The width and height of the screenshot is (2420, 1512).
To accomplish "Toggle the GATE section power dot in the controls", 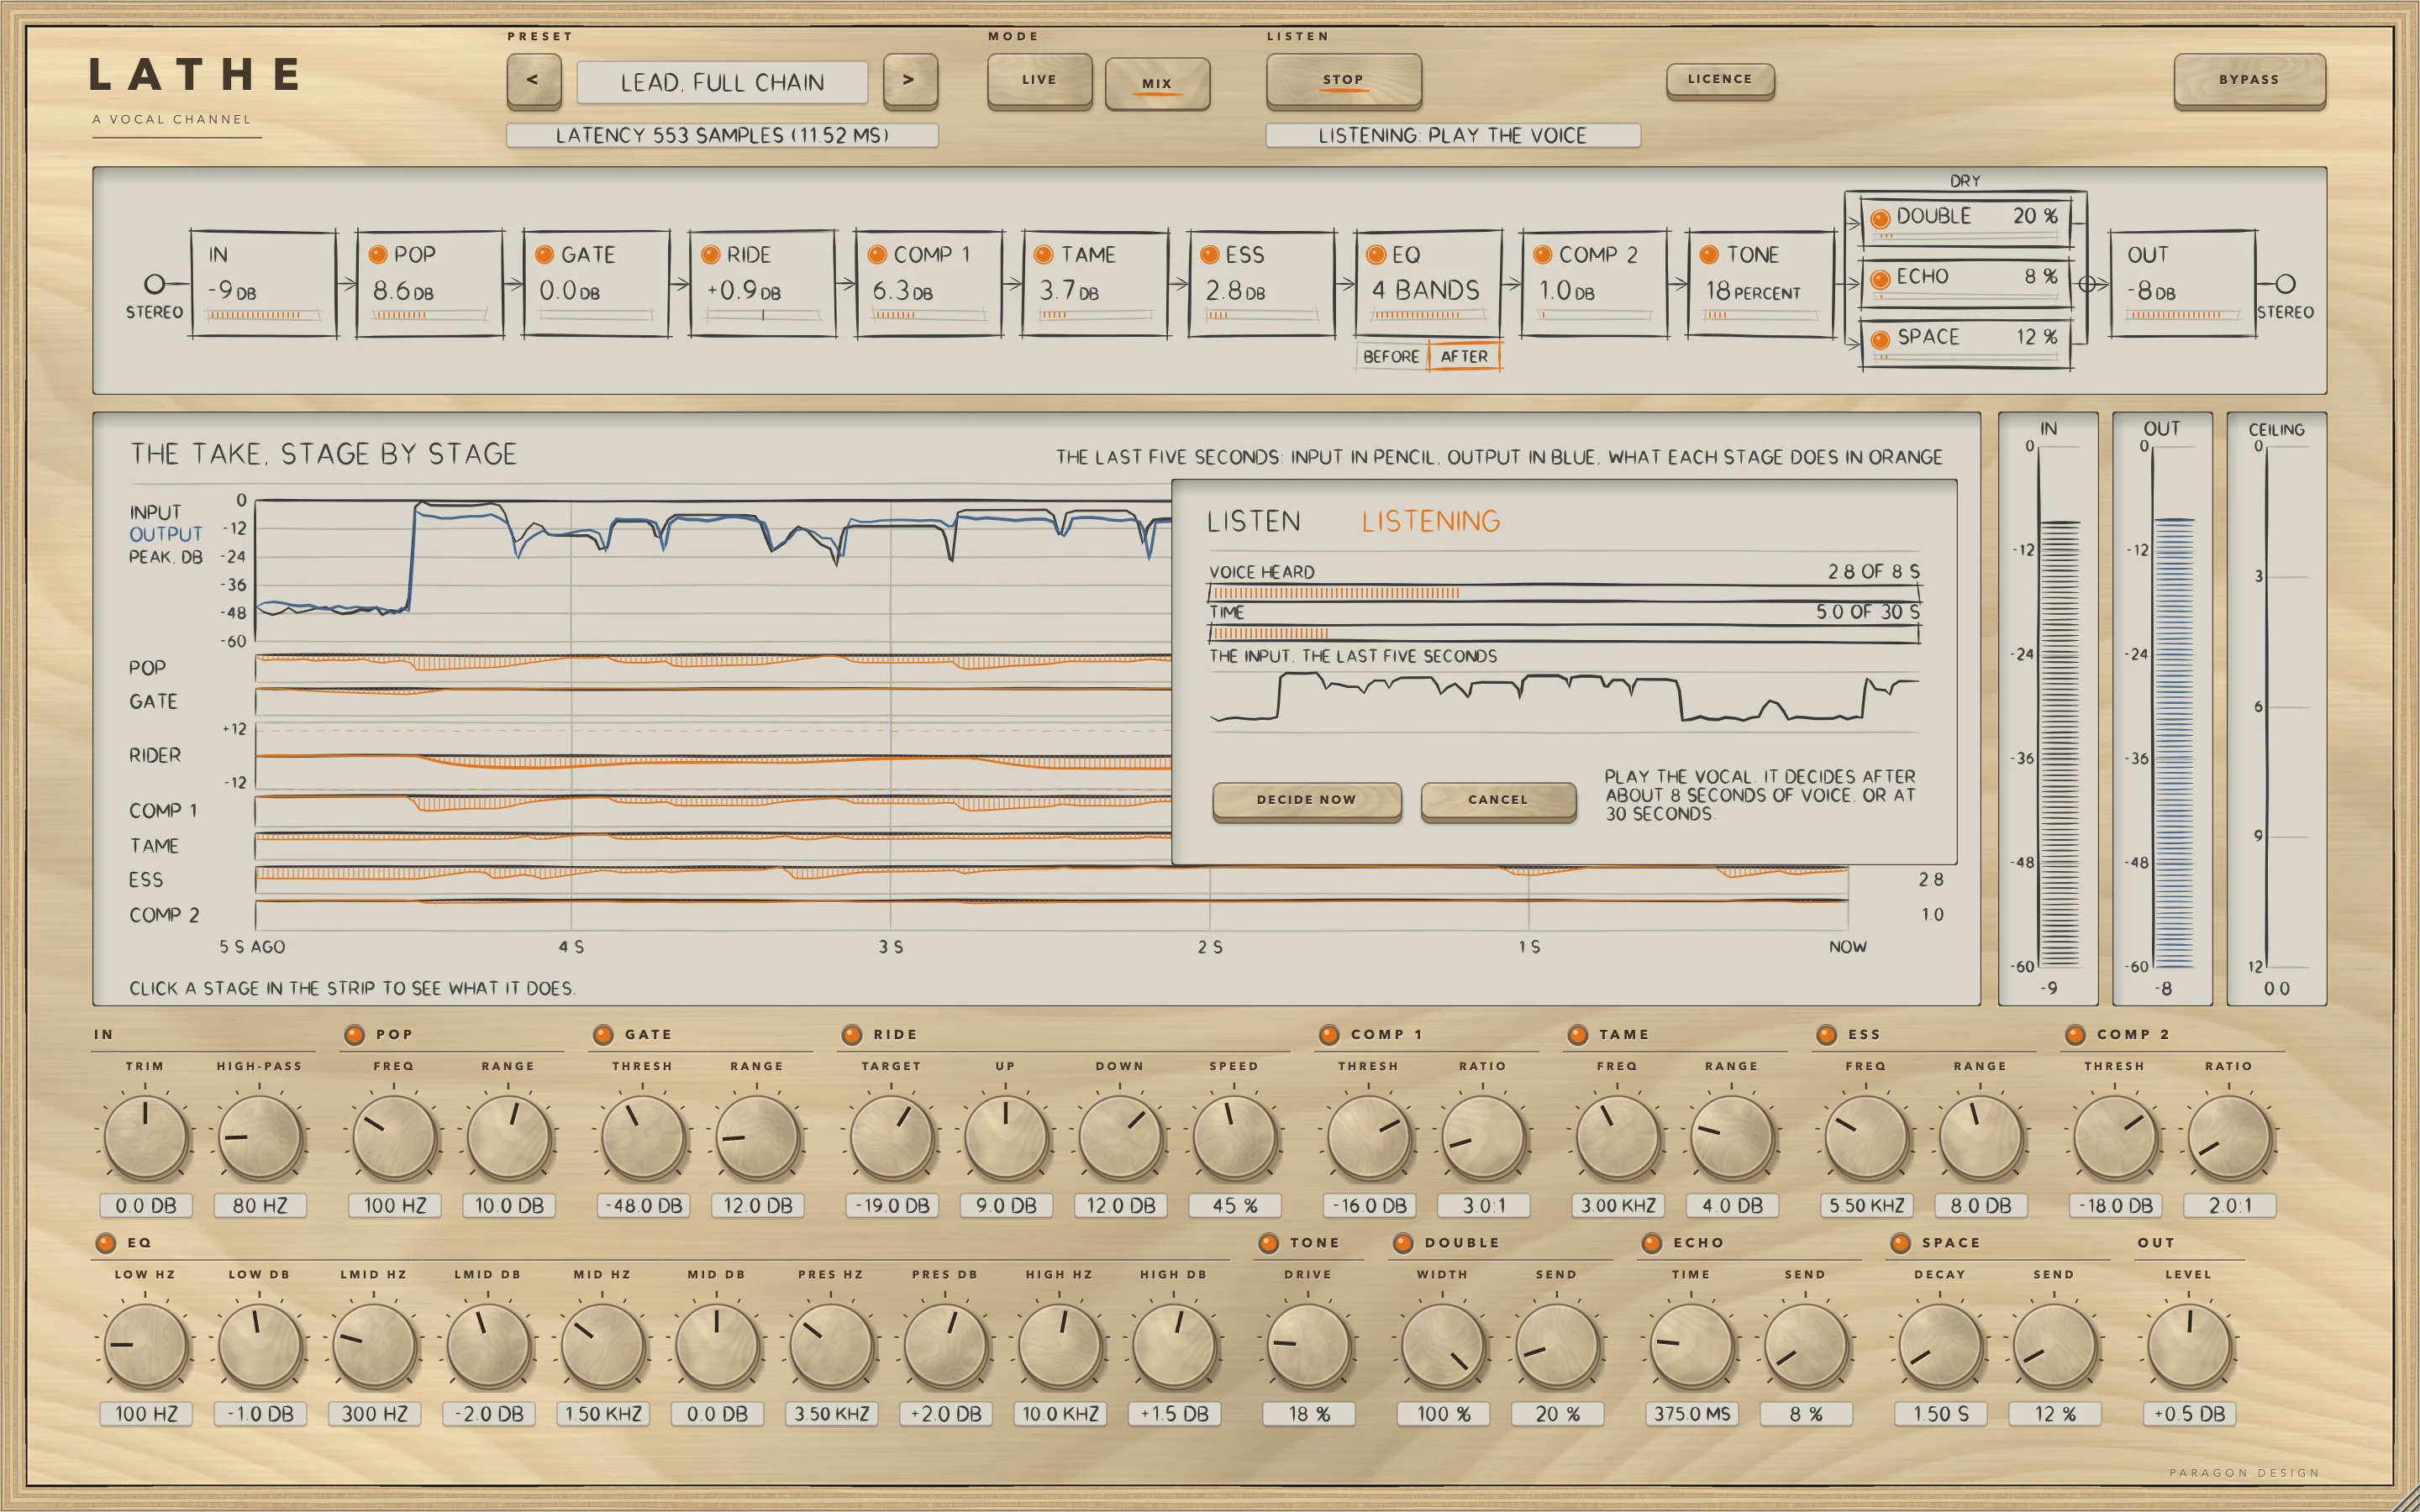I will (x=603, y=1035).
